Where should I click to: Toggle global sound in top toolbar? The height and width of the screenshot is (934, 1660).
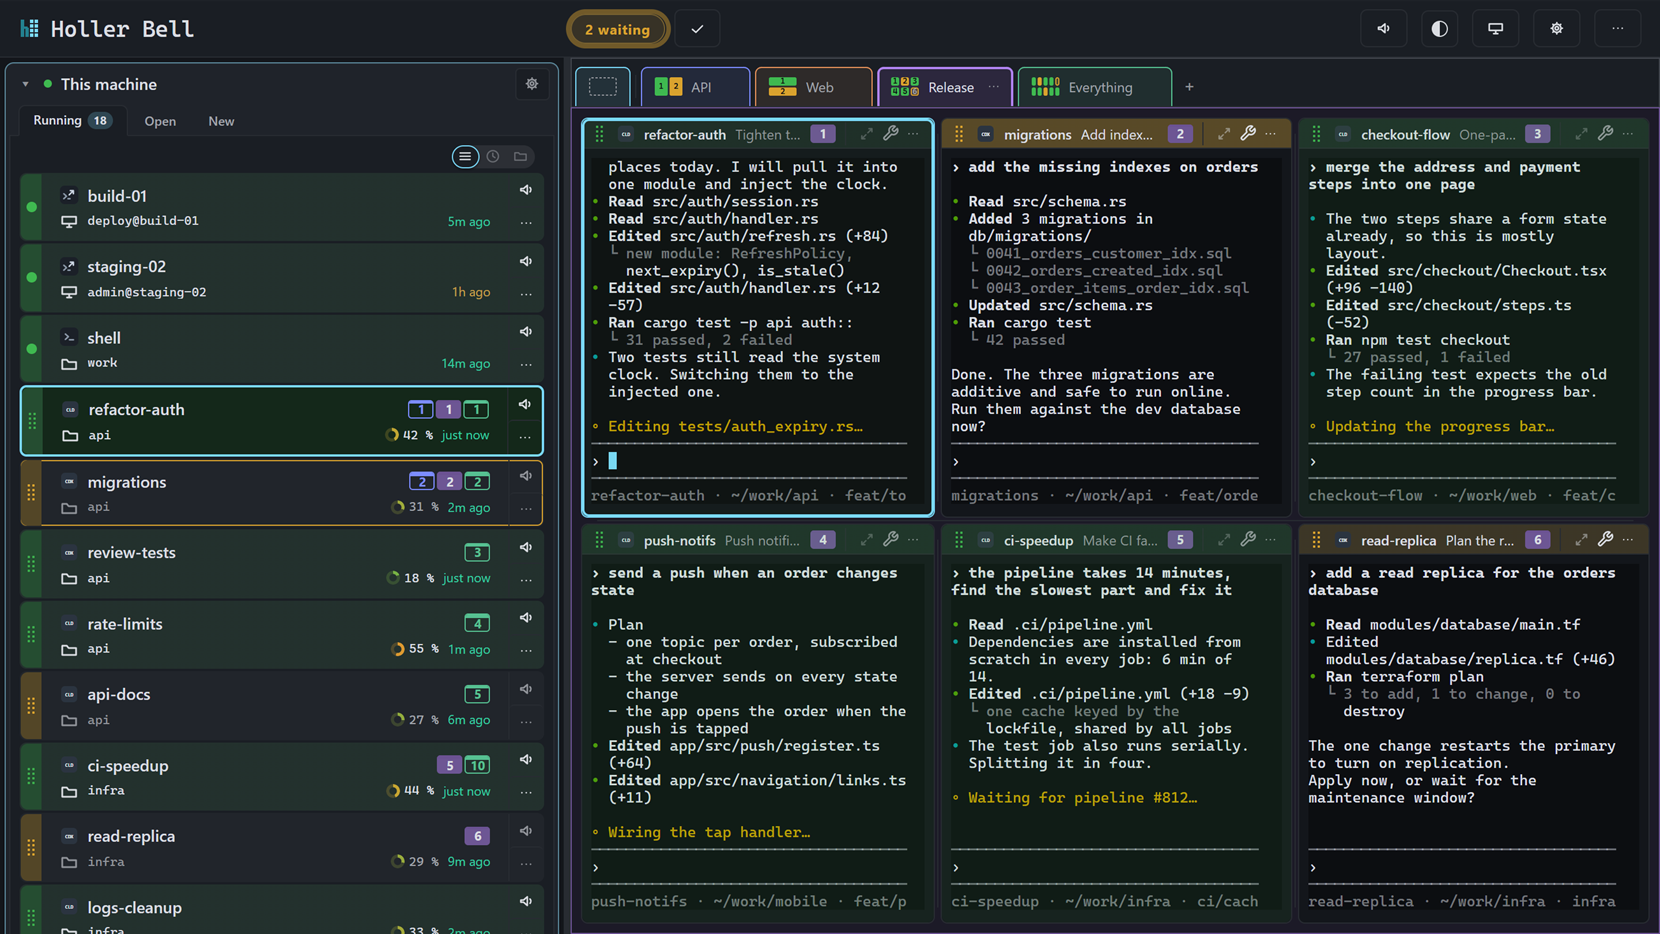coord(1384,29)
